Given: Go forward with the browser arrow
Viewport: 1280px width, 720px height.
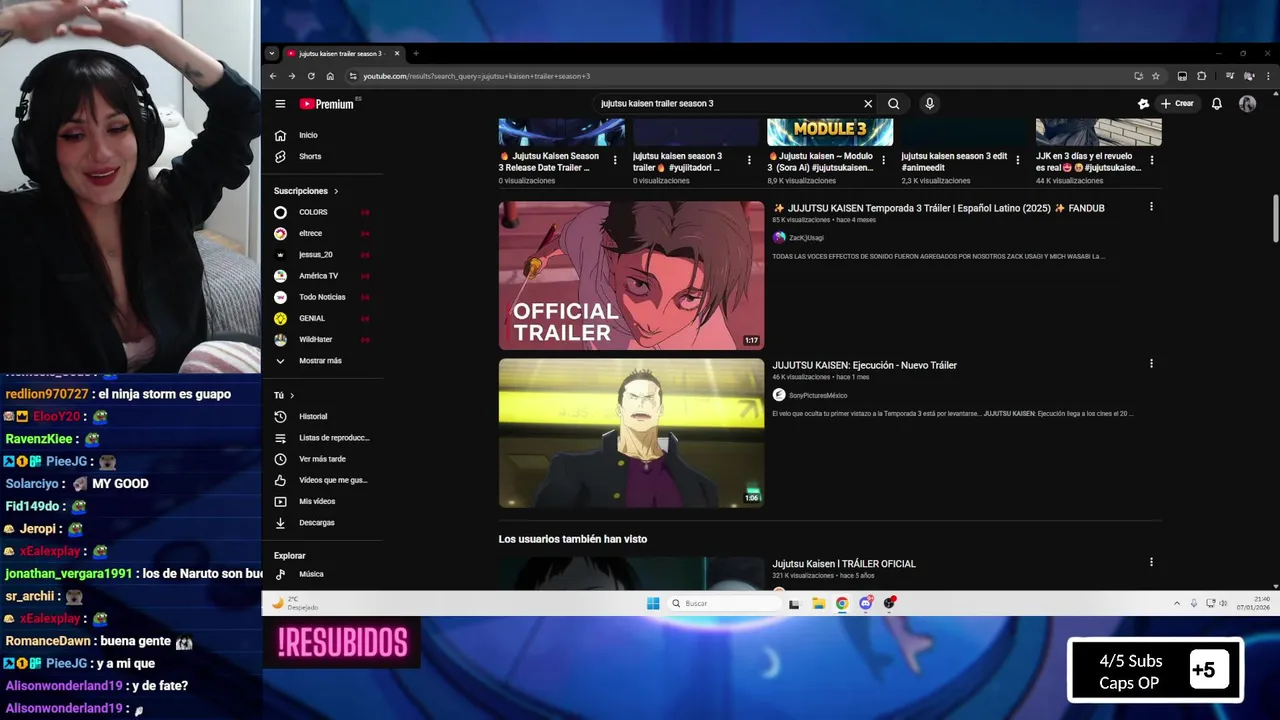Looking at the screenshot, I should coord(292,76).
